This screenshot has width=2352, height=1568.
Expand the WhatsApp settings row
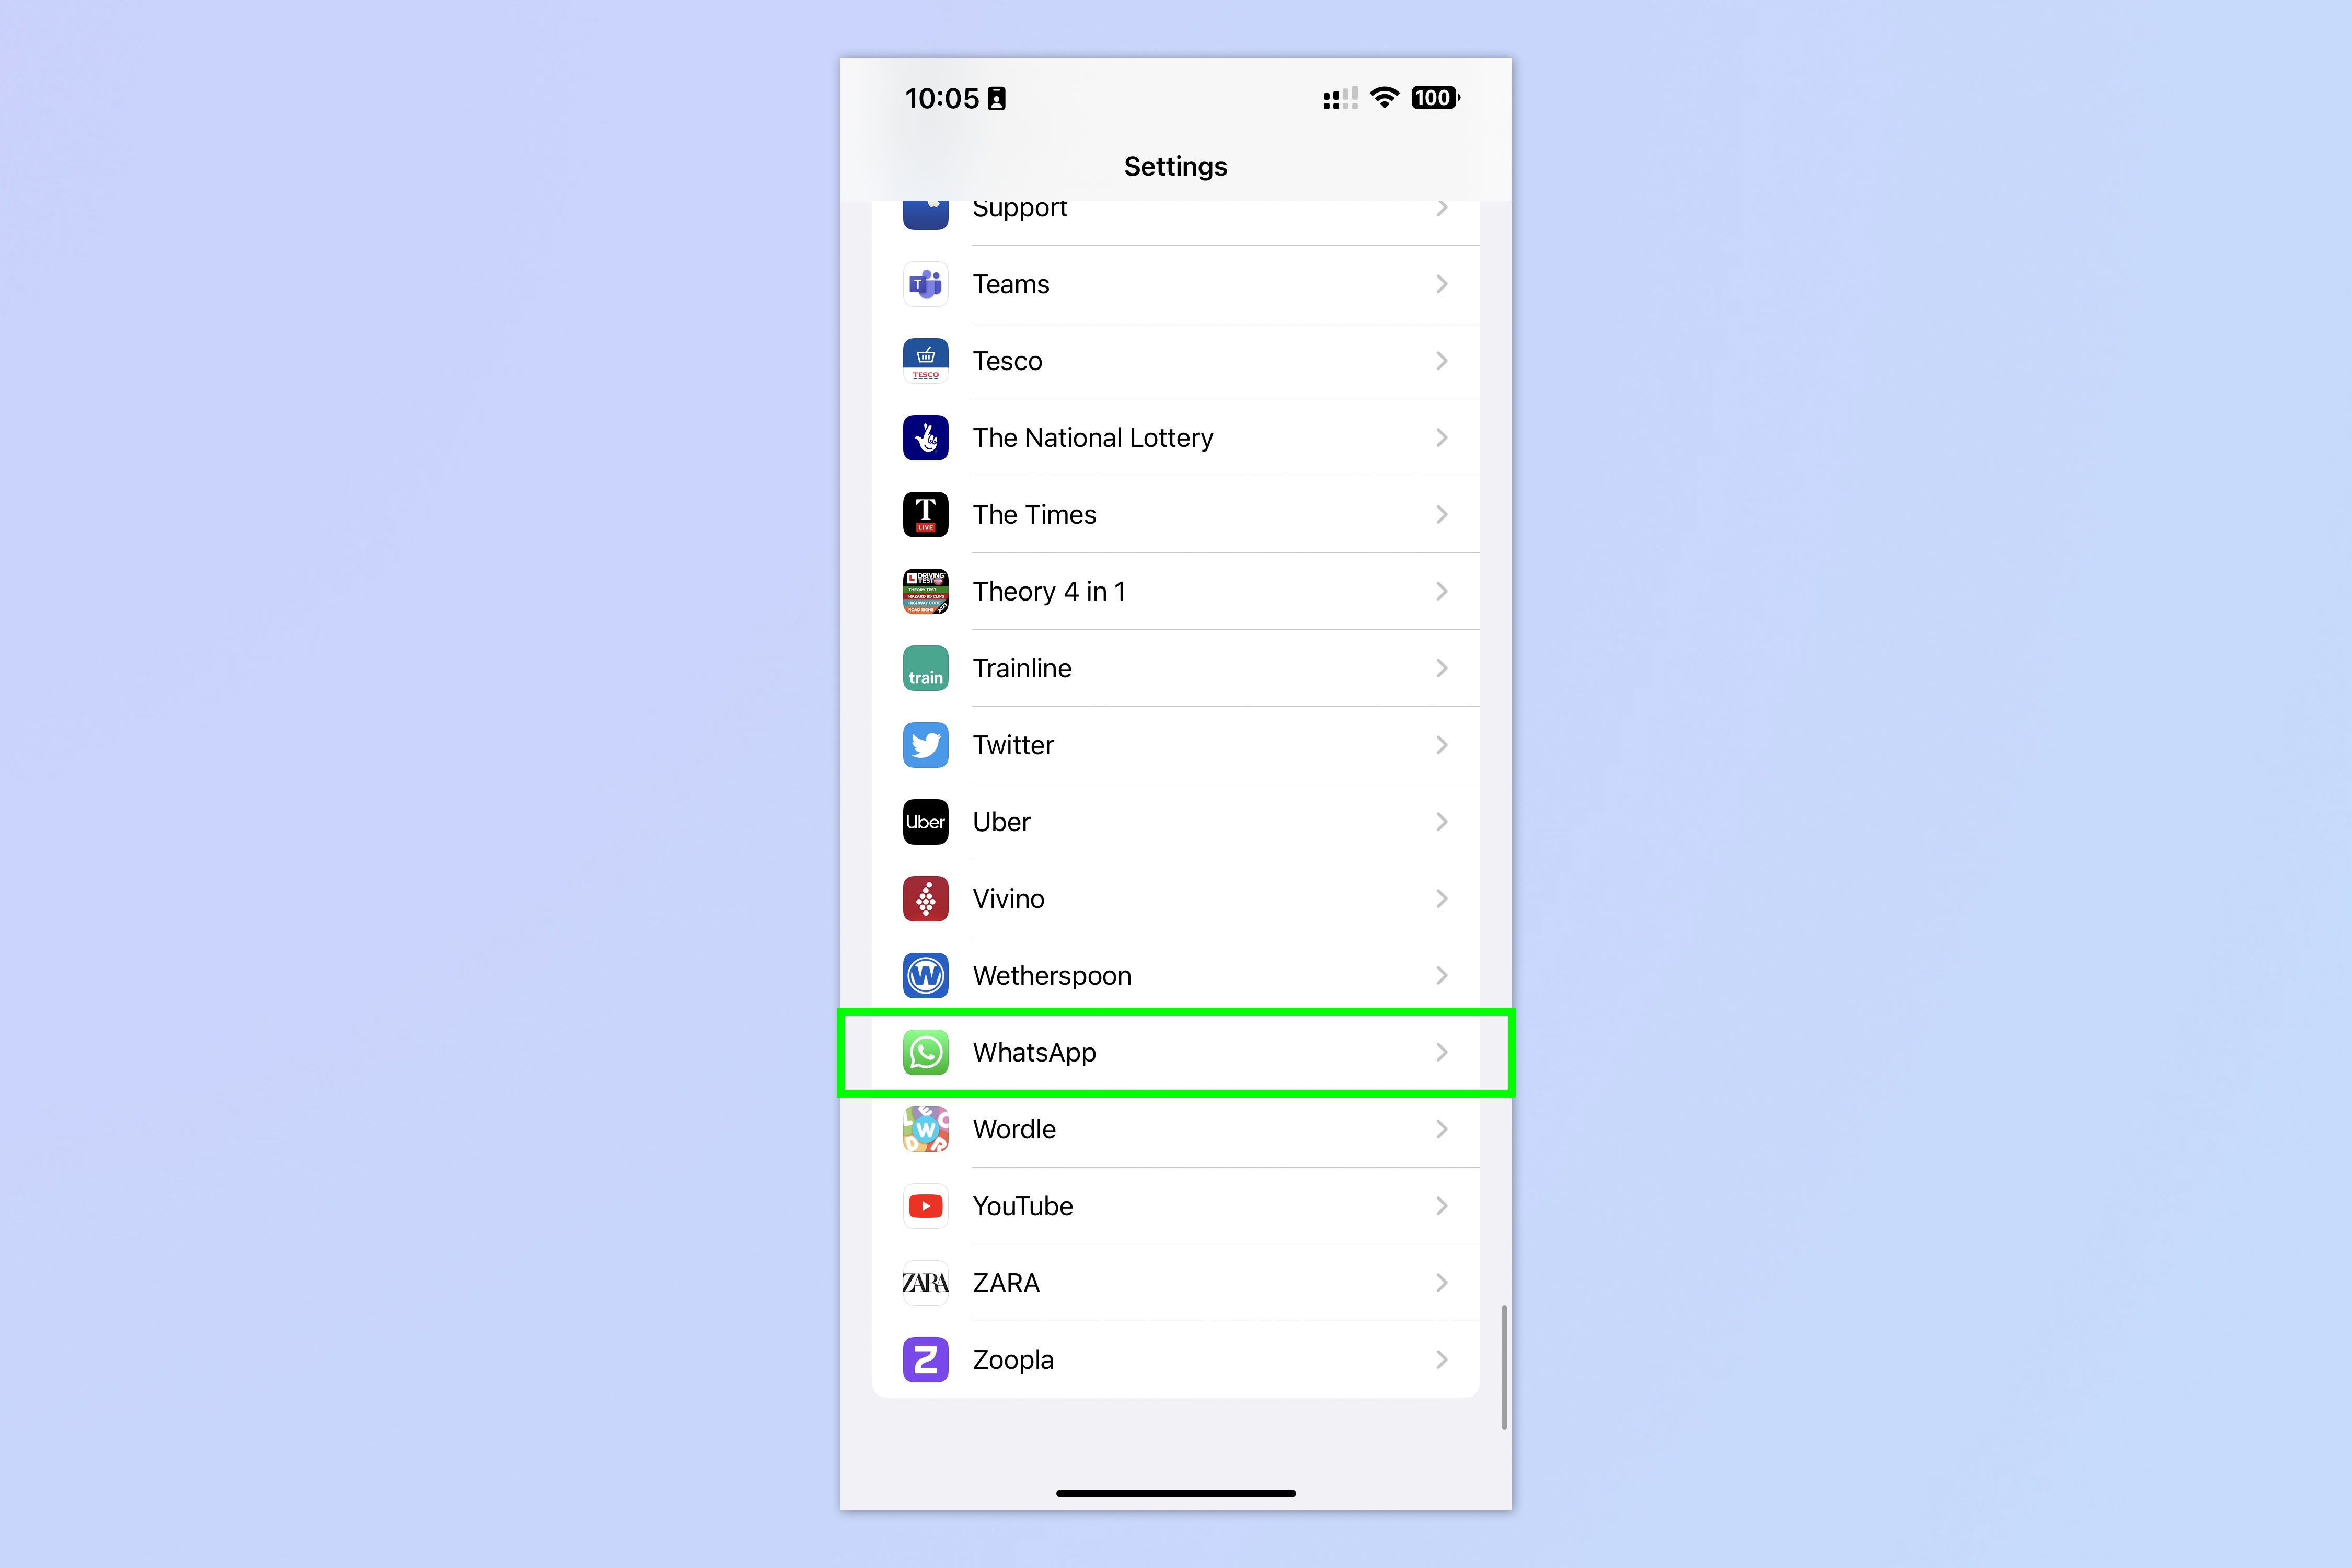point(1176,1052)
